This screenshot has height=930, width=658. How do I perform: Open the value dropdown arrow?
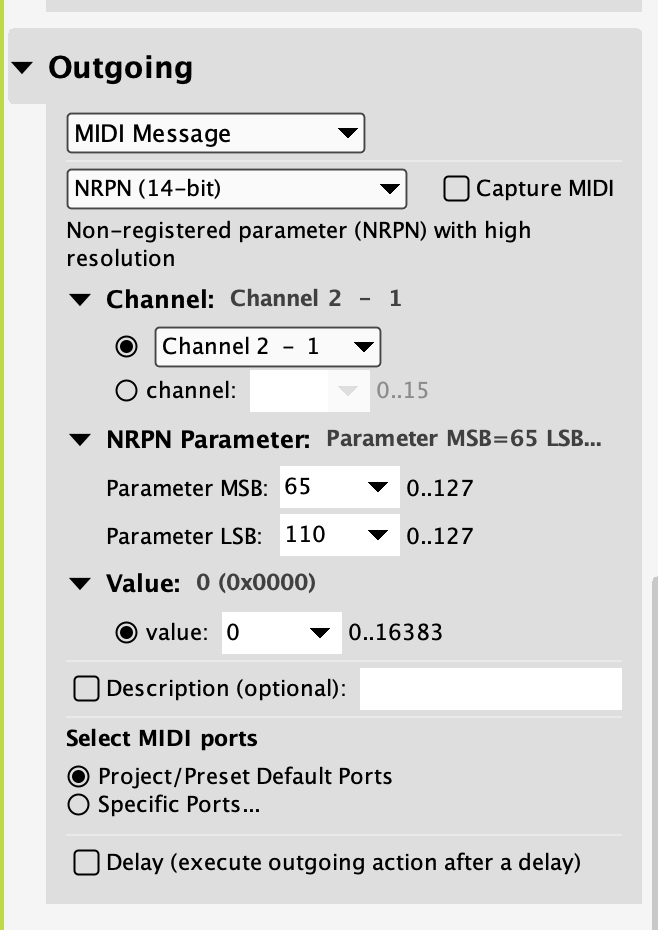coord(319,632)
